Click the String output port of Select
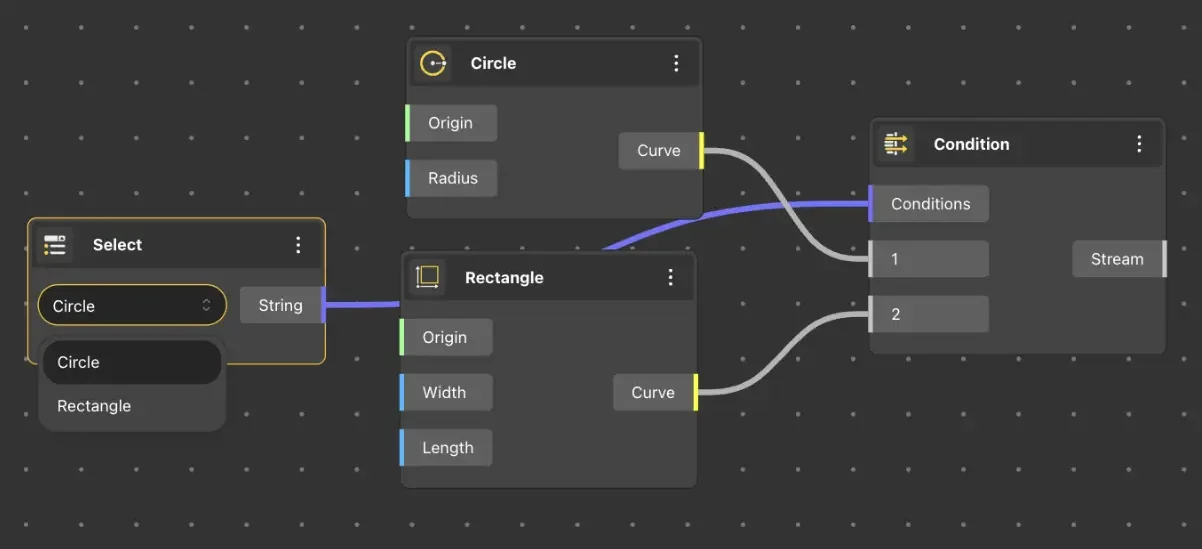The height and width of the screenshot is (549, 1202). 283,305
